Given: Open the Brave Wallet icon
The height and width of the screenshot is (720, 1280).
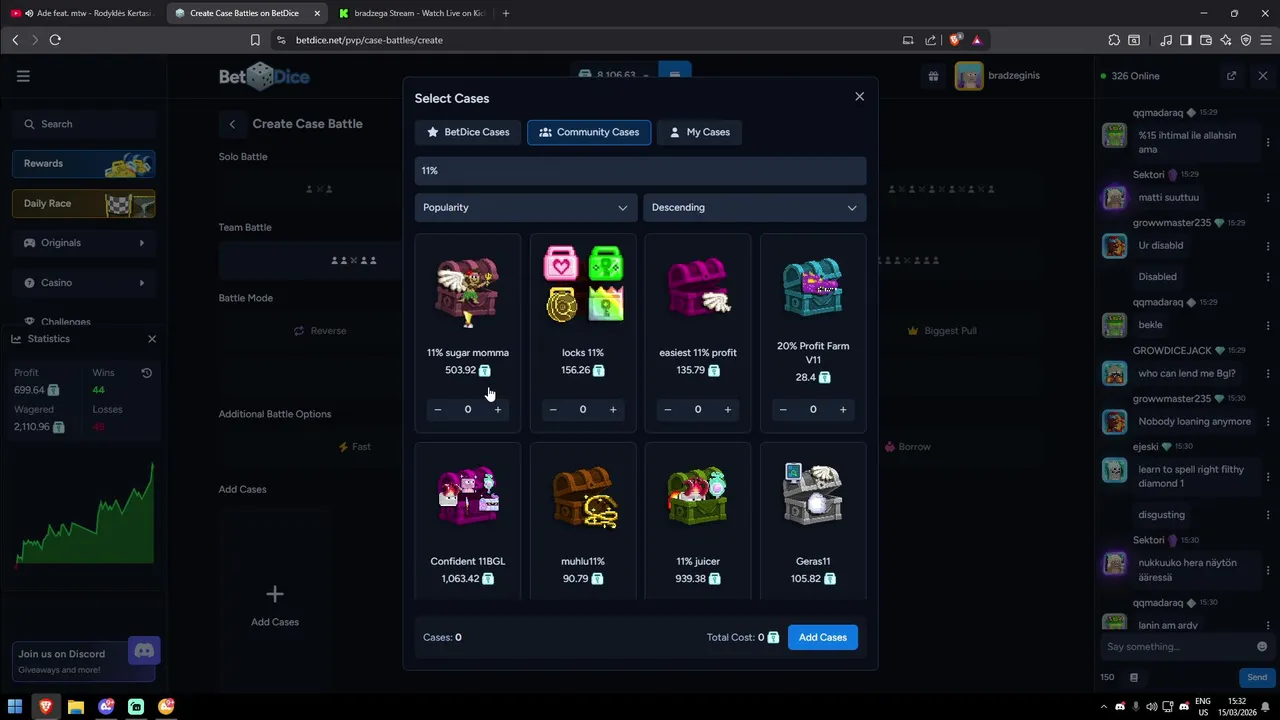Looking at the screenshot, I should point(1206,40).
